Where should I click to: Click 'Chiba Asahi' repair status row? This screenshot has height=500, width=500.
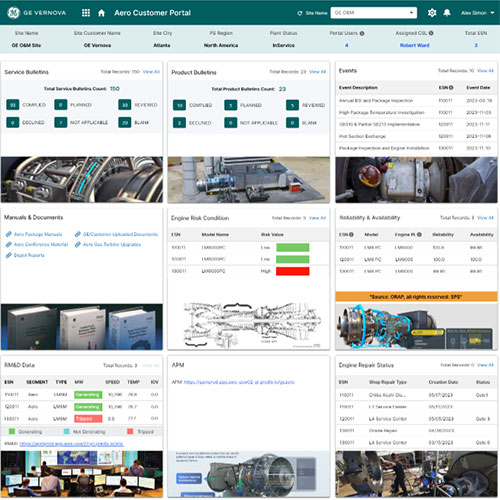pyautogui.click(x=416, y=395)
